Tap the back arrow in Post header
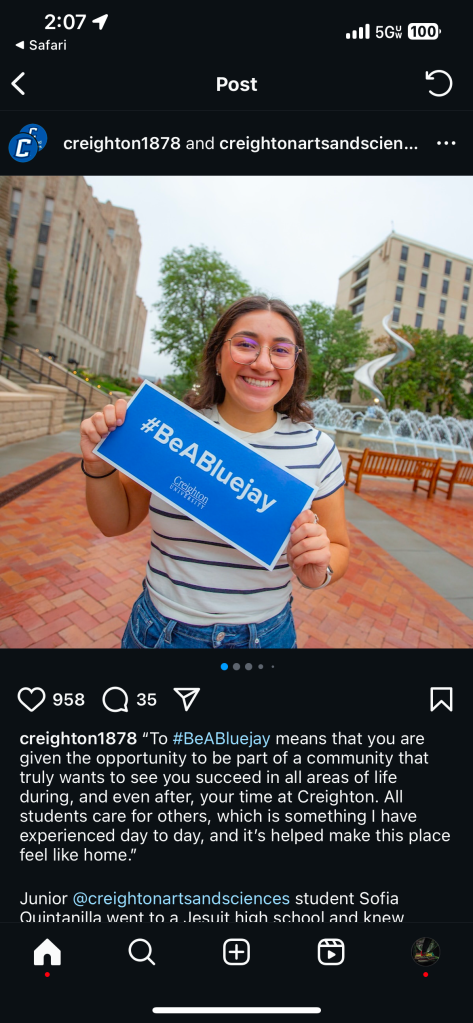 (18, 84)
